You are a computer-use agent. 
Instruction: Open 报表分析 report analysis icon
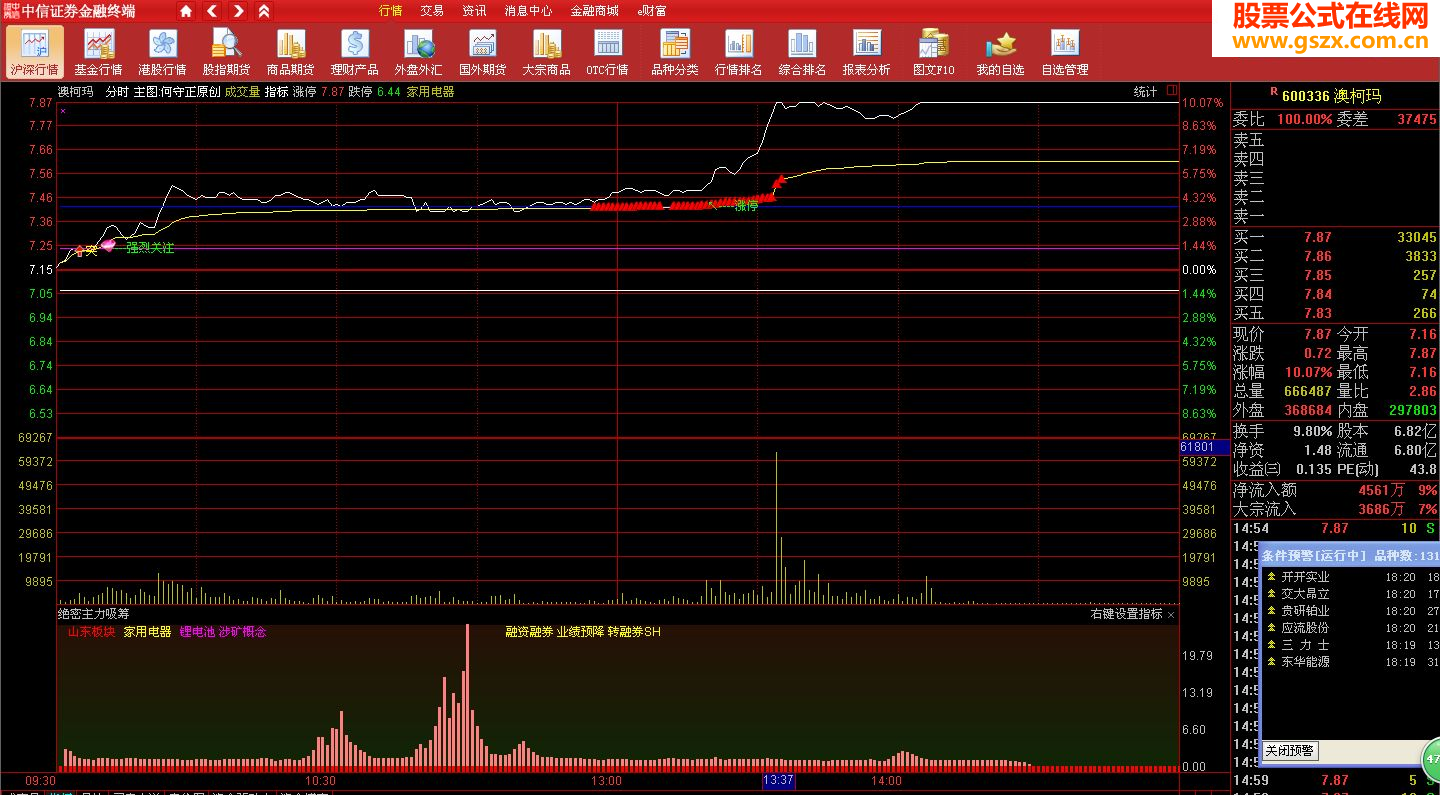coord(866,52)
